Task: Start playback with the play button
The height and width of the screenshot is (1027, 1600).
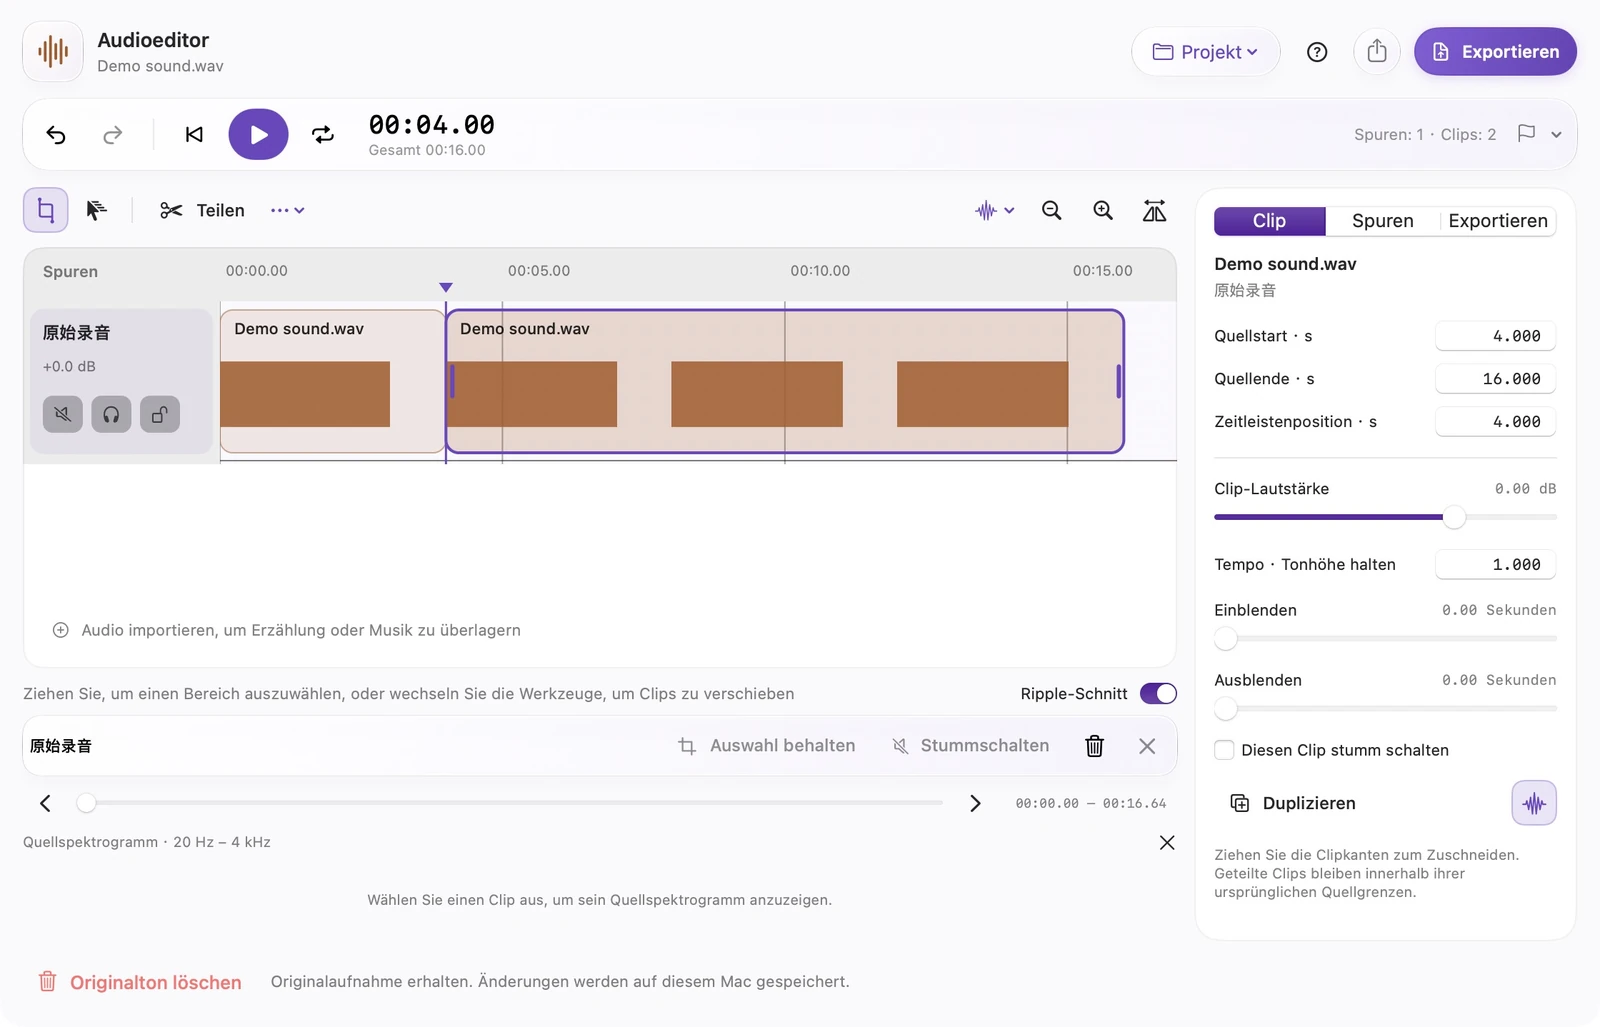Action: (258, 134)
